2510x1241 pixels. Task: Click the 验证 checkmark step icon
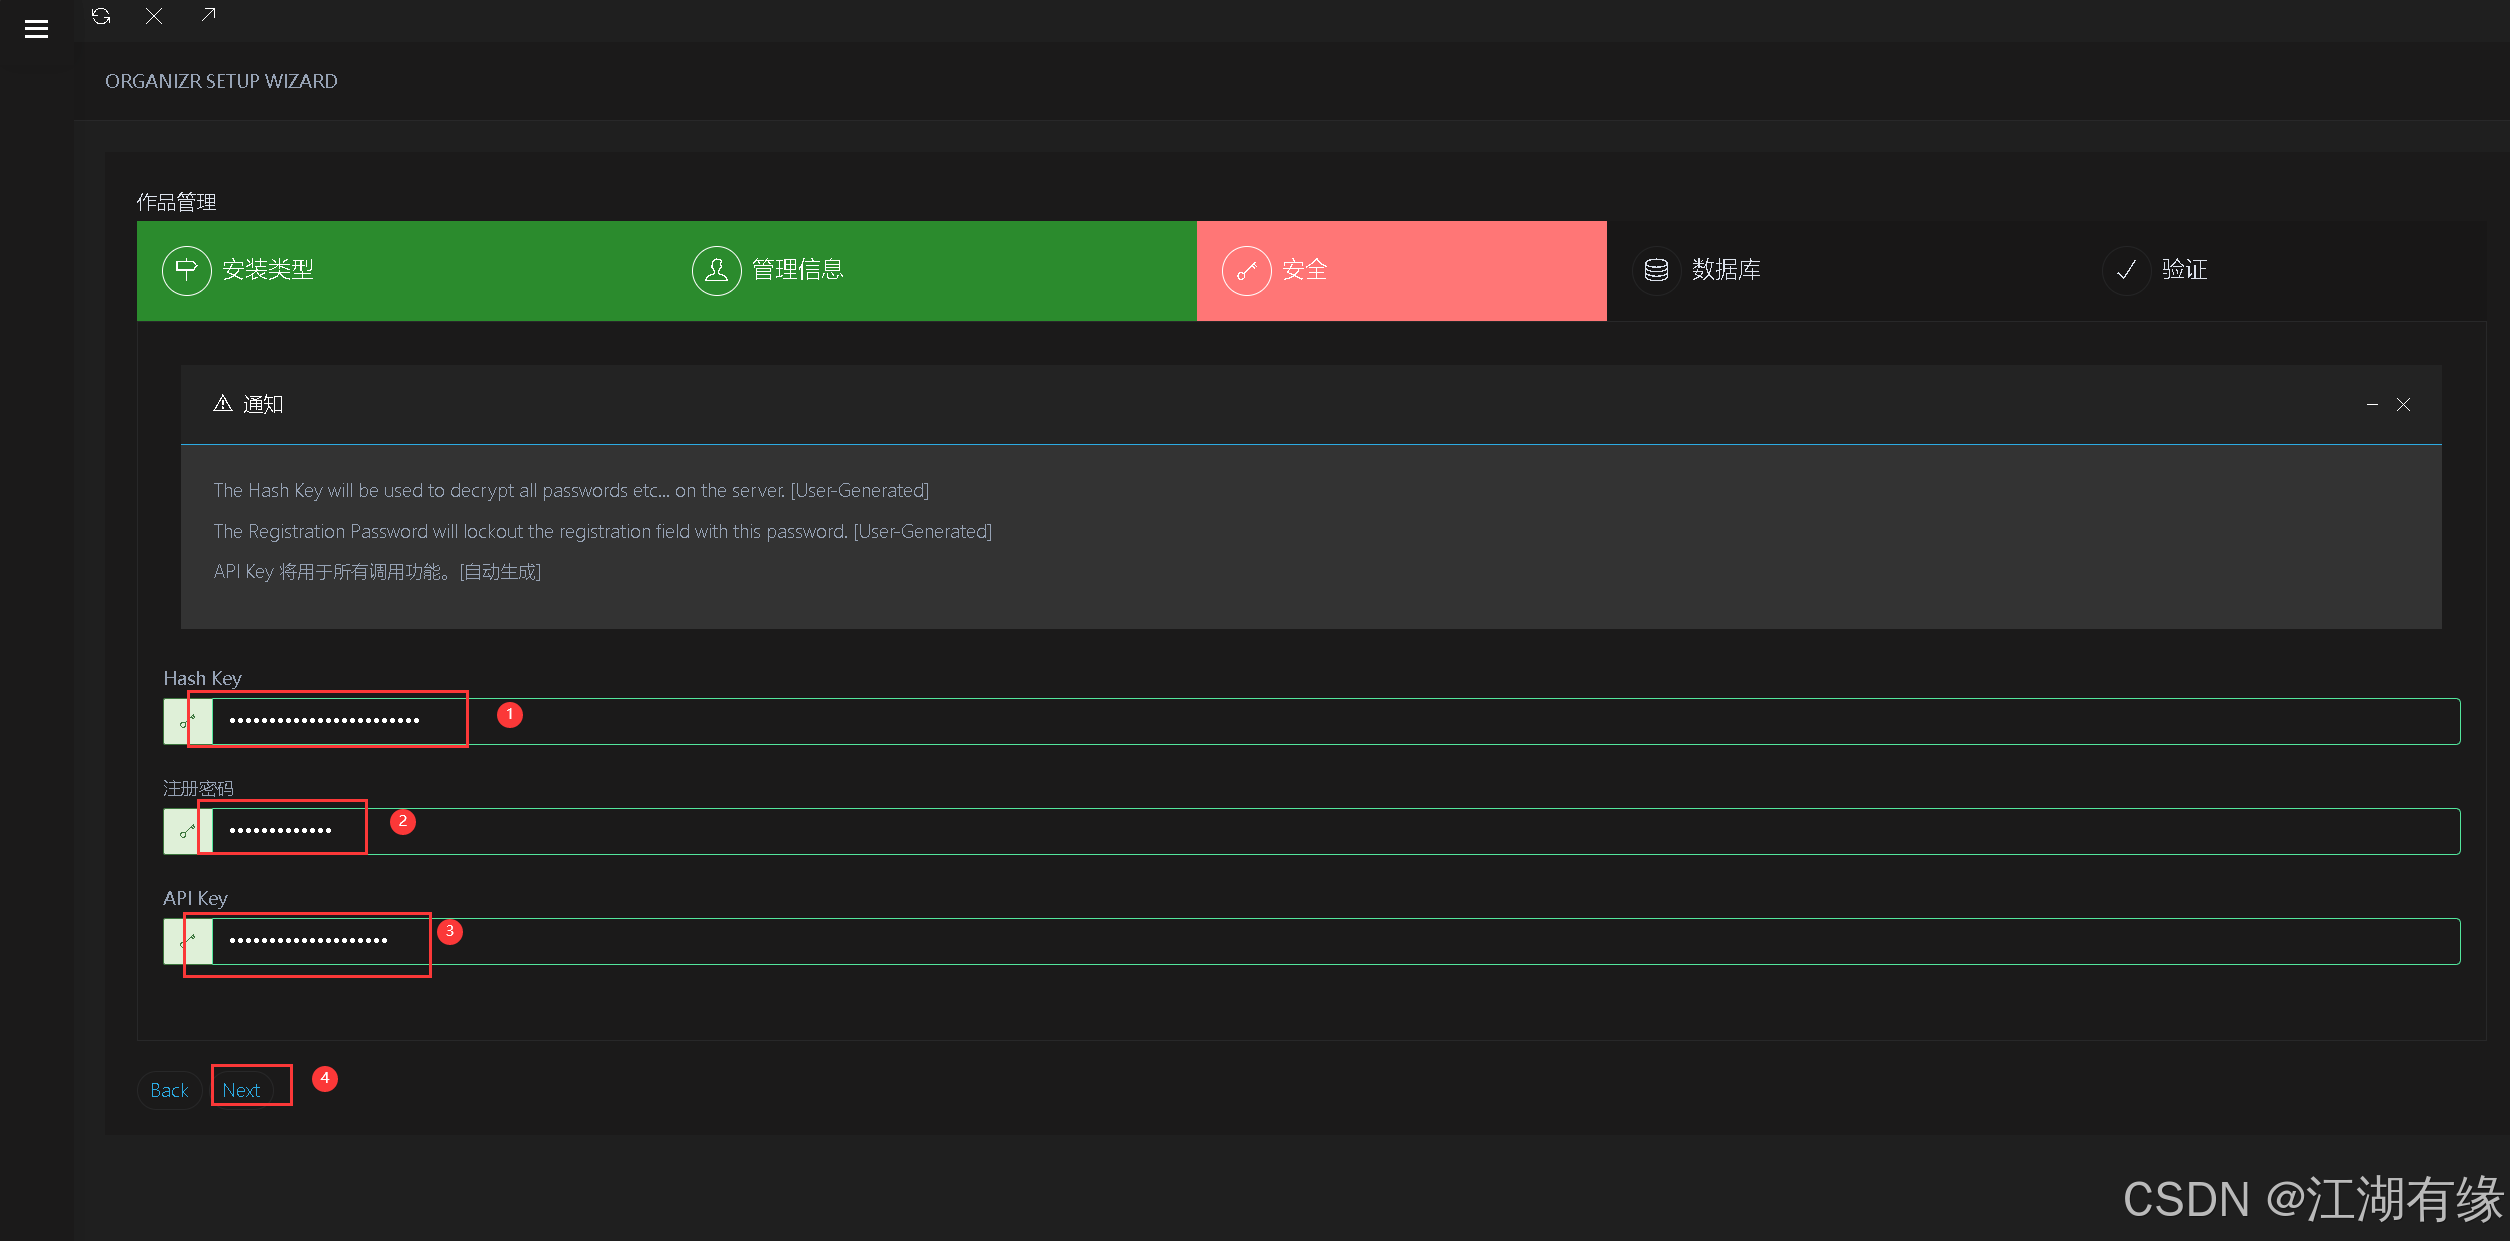click(2126, 270)
